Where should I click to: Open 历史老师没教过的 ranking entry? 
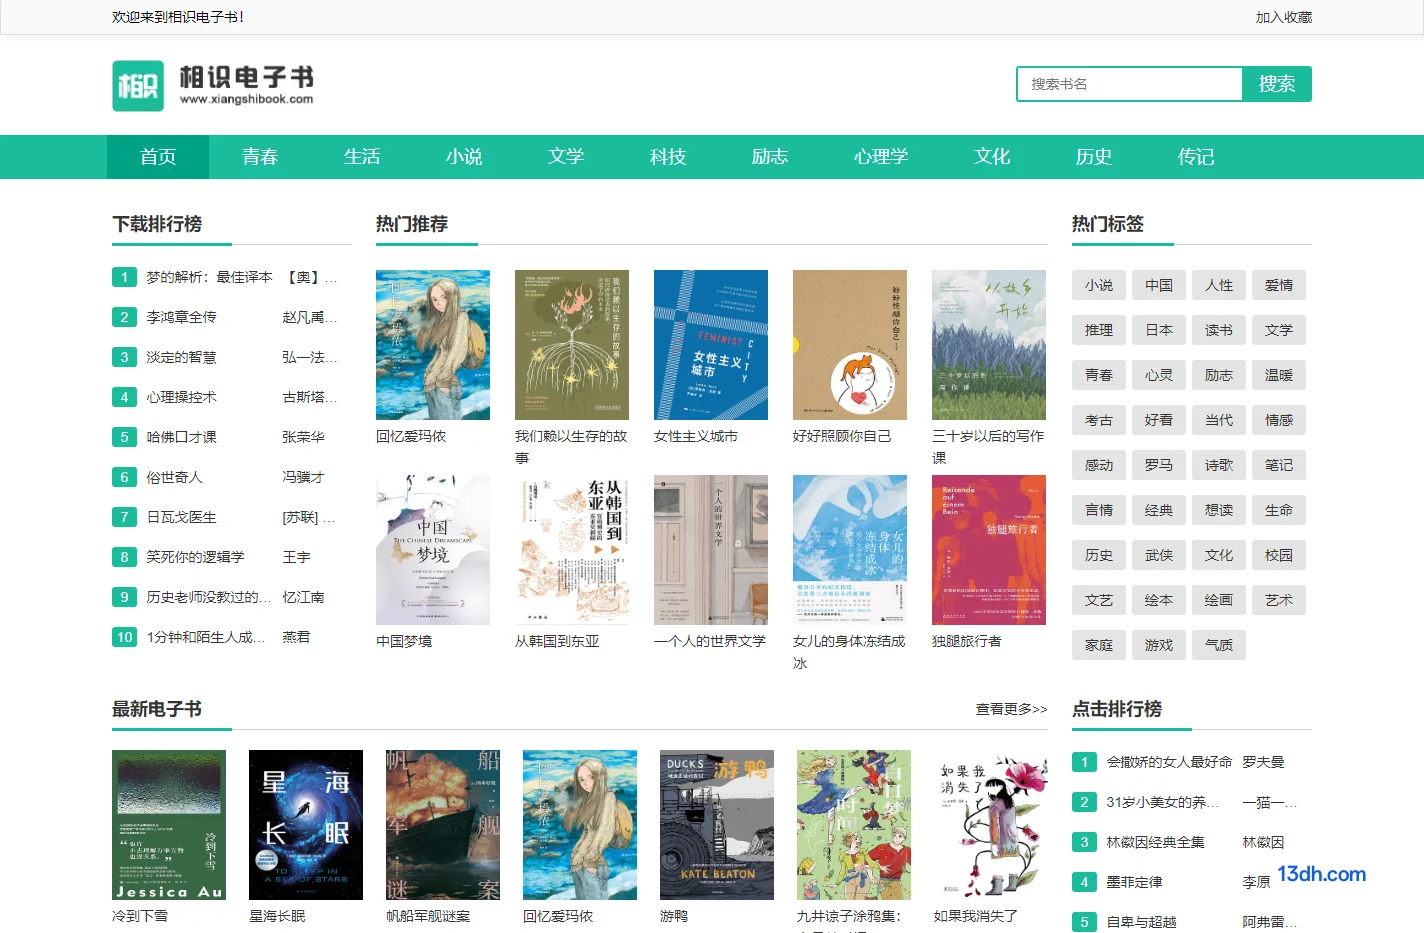pos(209,597)
